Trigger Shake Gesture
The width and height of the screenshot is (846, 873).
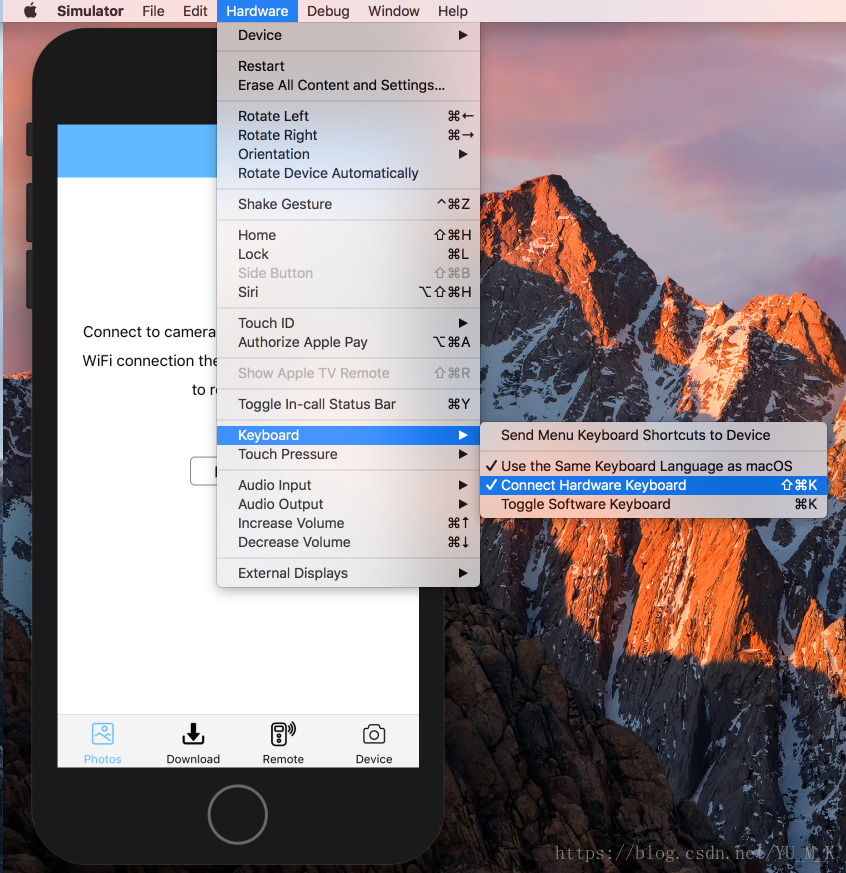click(348, 204)
